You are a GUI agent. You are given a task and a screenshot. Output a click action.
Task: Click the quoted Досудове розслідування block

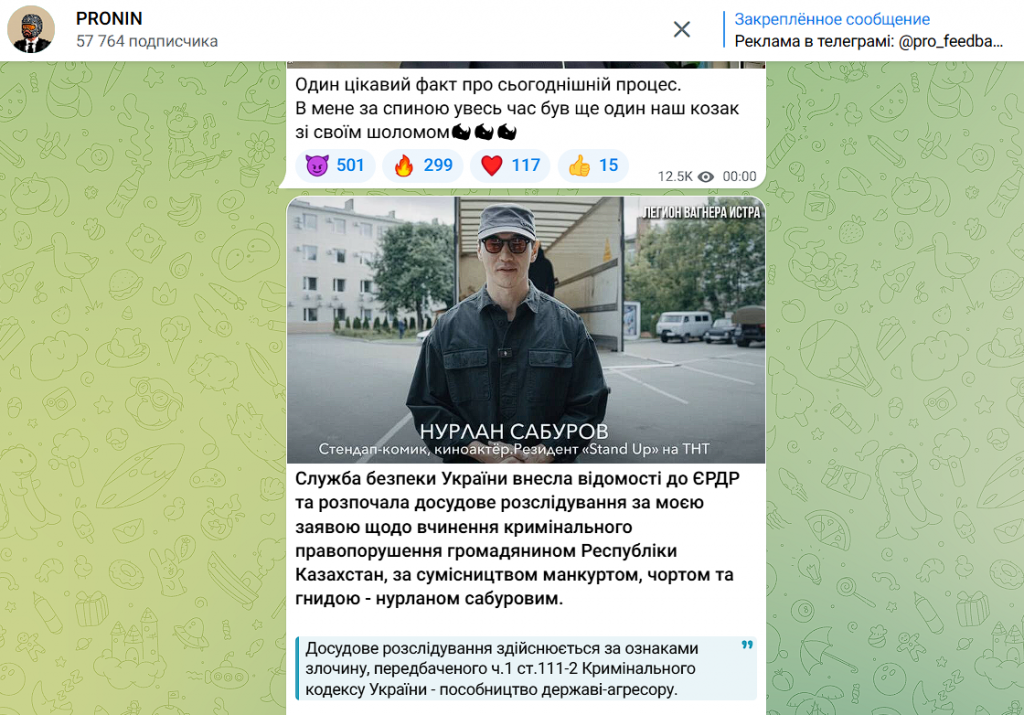pos(526,669)
